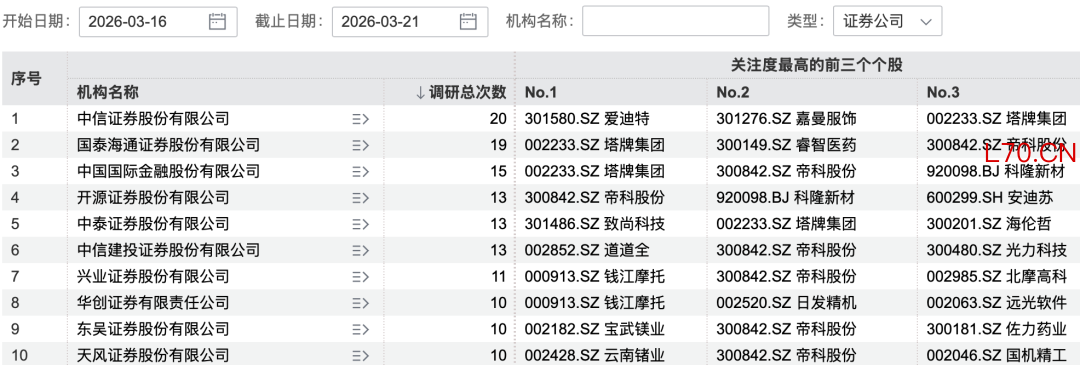Image resolution: width=1080 pixels, height=365 pixels.
Task: Click stock 002046.SZ 国机精工
Action: click(997, 356)
